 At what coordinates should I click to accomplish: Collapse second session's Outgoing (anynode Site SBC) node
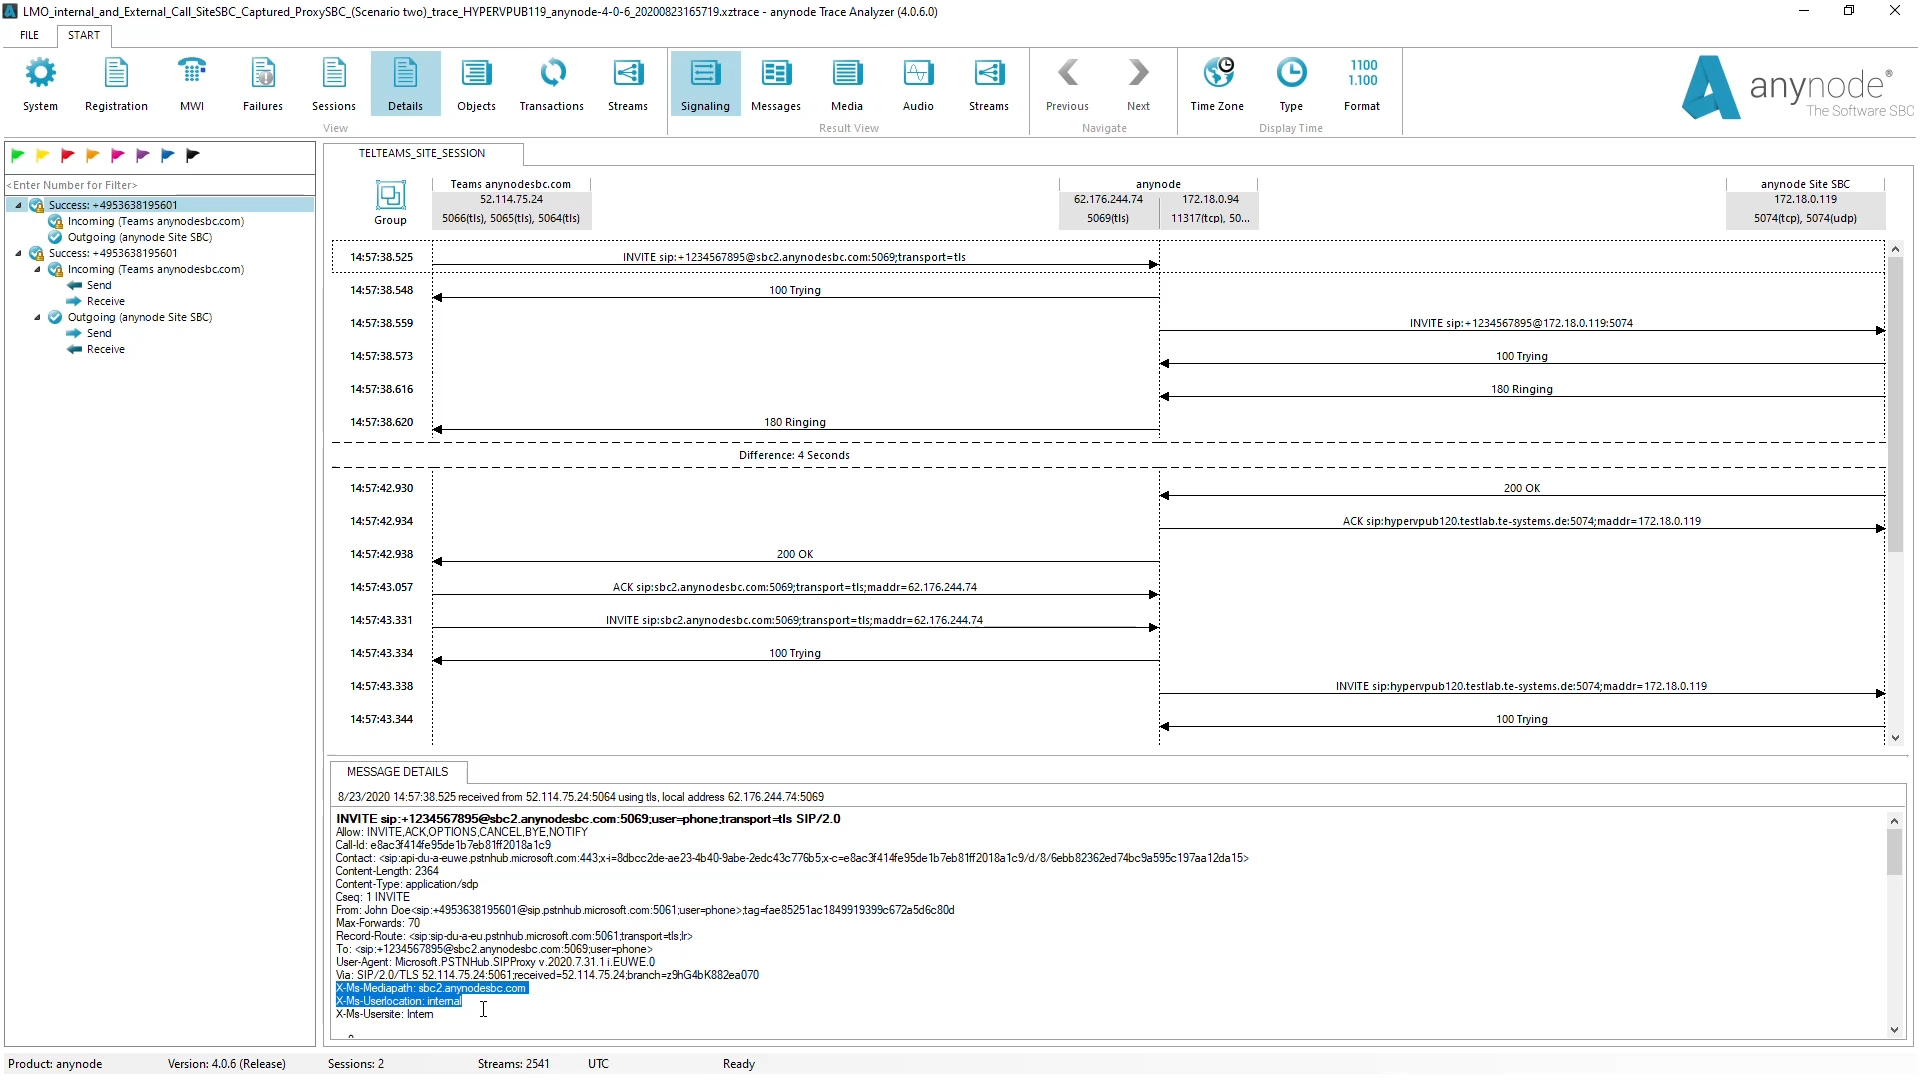pyautogui.click(x=38, y=317)
